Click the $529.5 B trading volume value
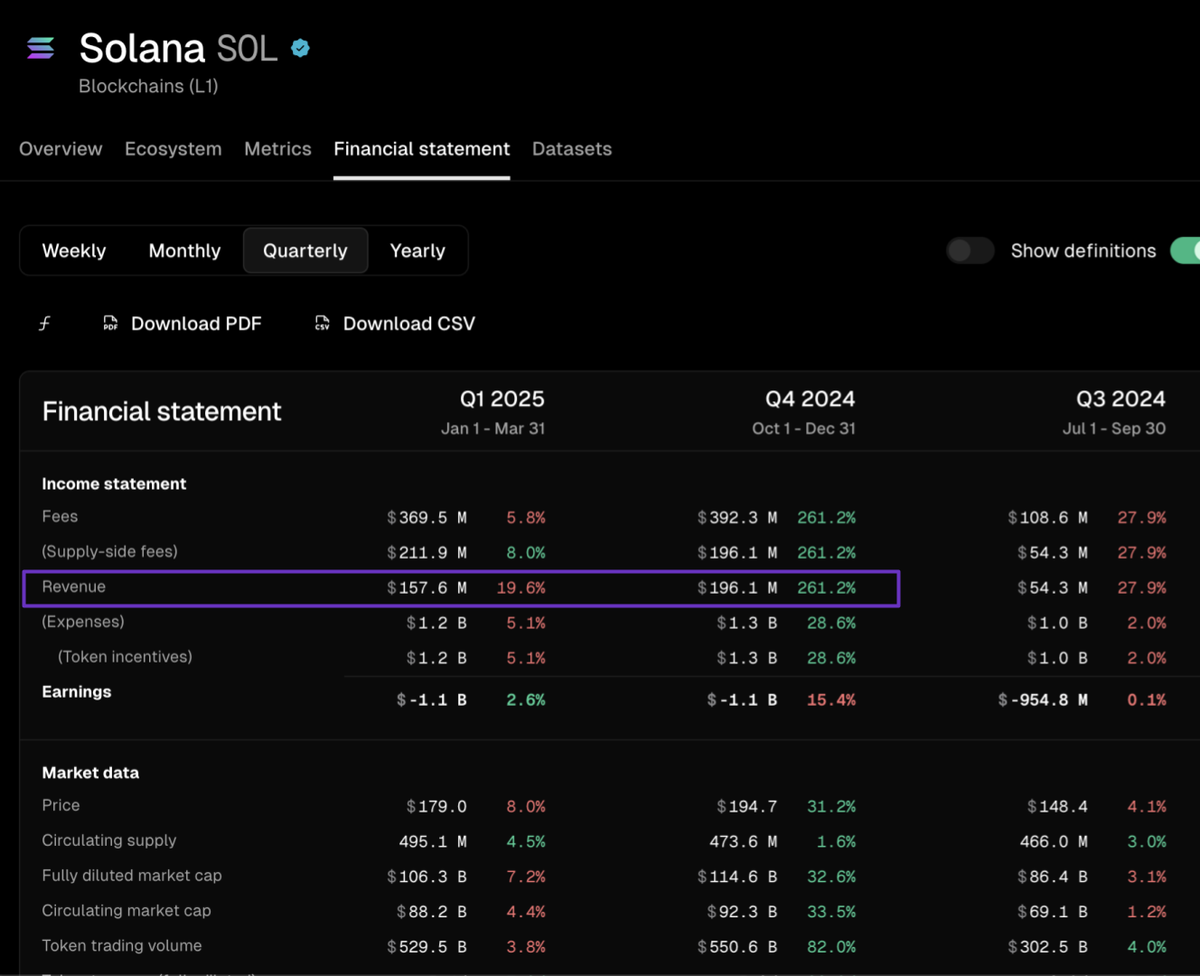Viewport: 1200px width, 976px height. click(x=427, y=947)
